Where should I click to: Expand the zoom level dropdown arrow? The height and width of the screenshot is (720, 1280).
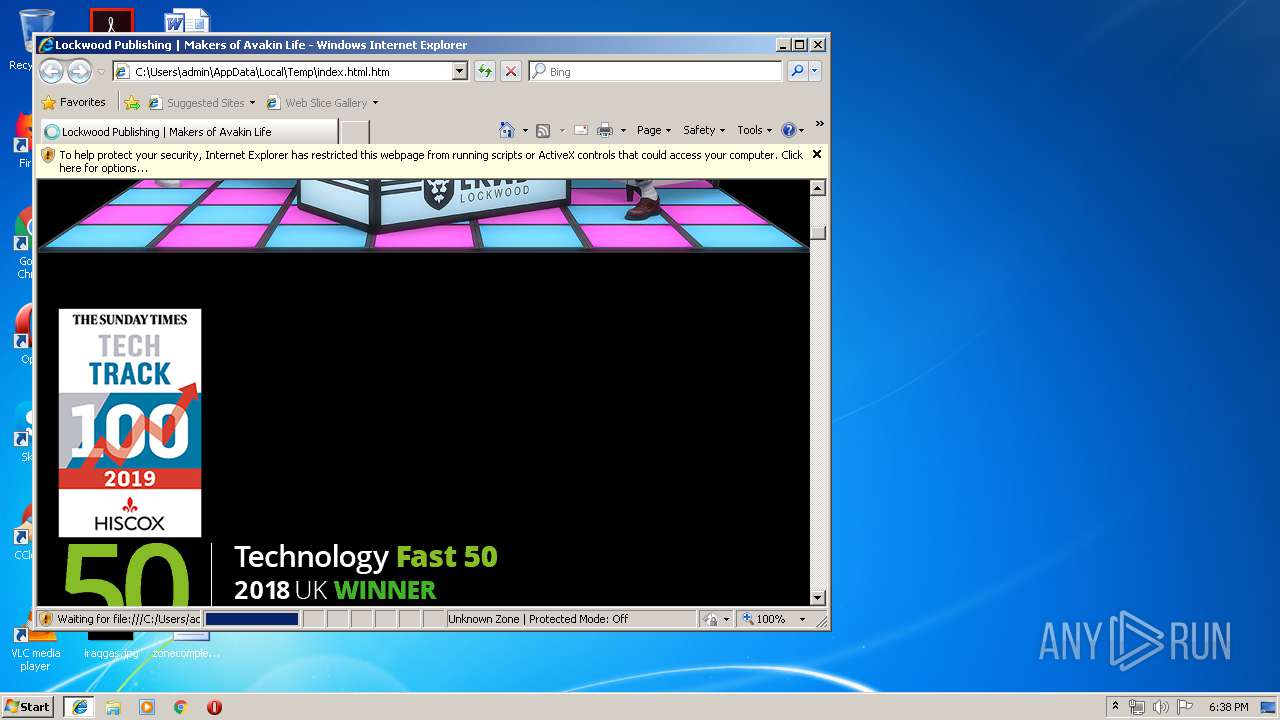coord(802,619)
